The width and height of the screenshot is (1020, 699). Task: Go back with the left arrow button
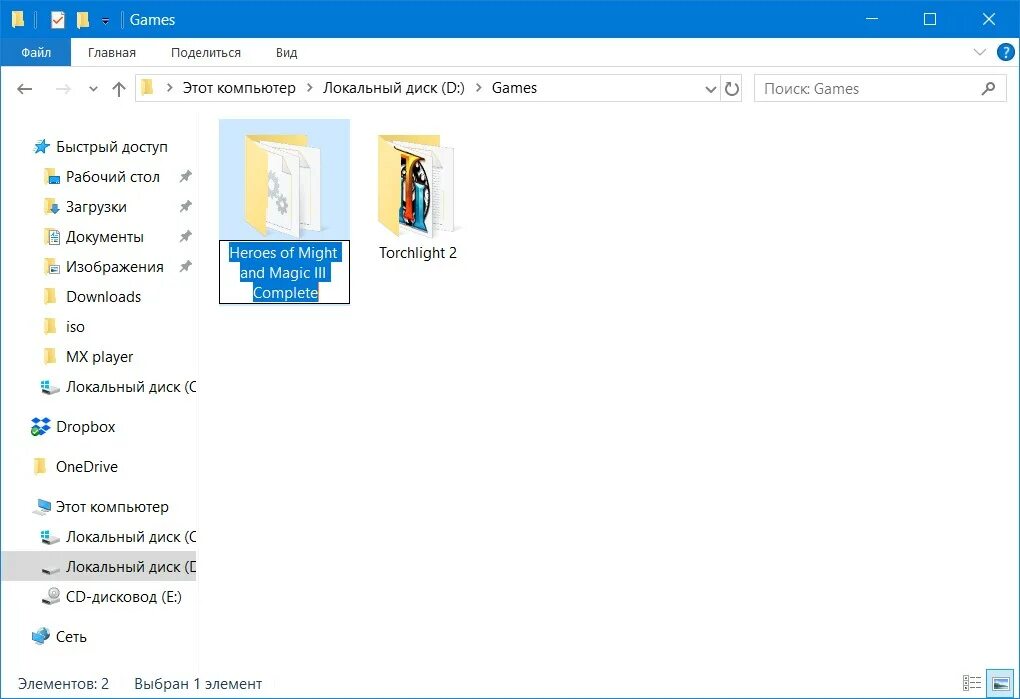point(25,88)
